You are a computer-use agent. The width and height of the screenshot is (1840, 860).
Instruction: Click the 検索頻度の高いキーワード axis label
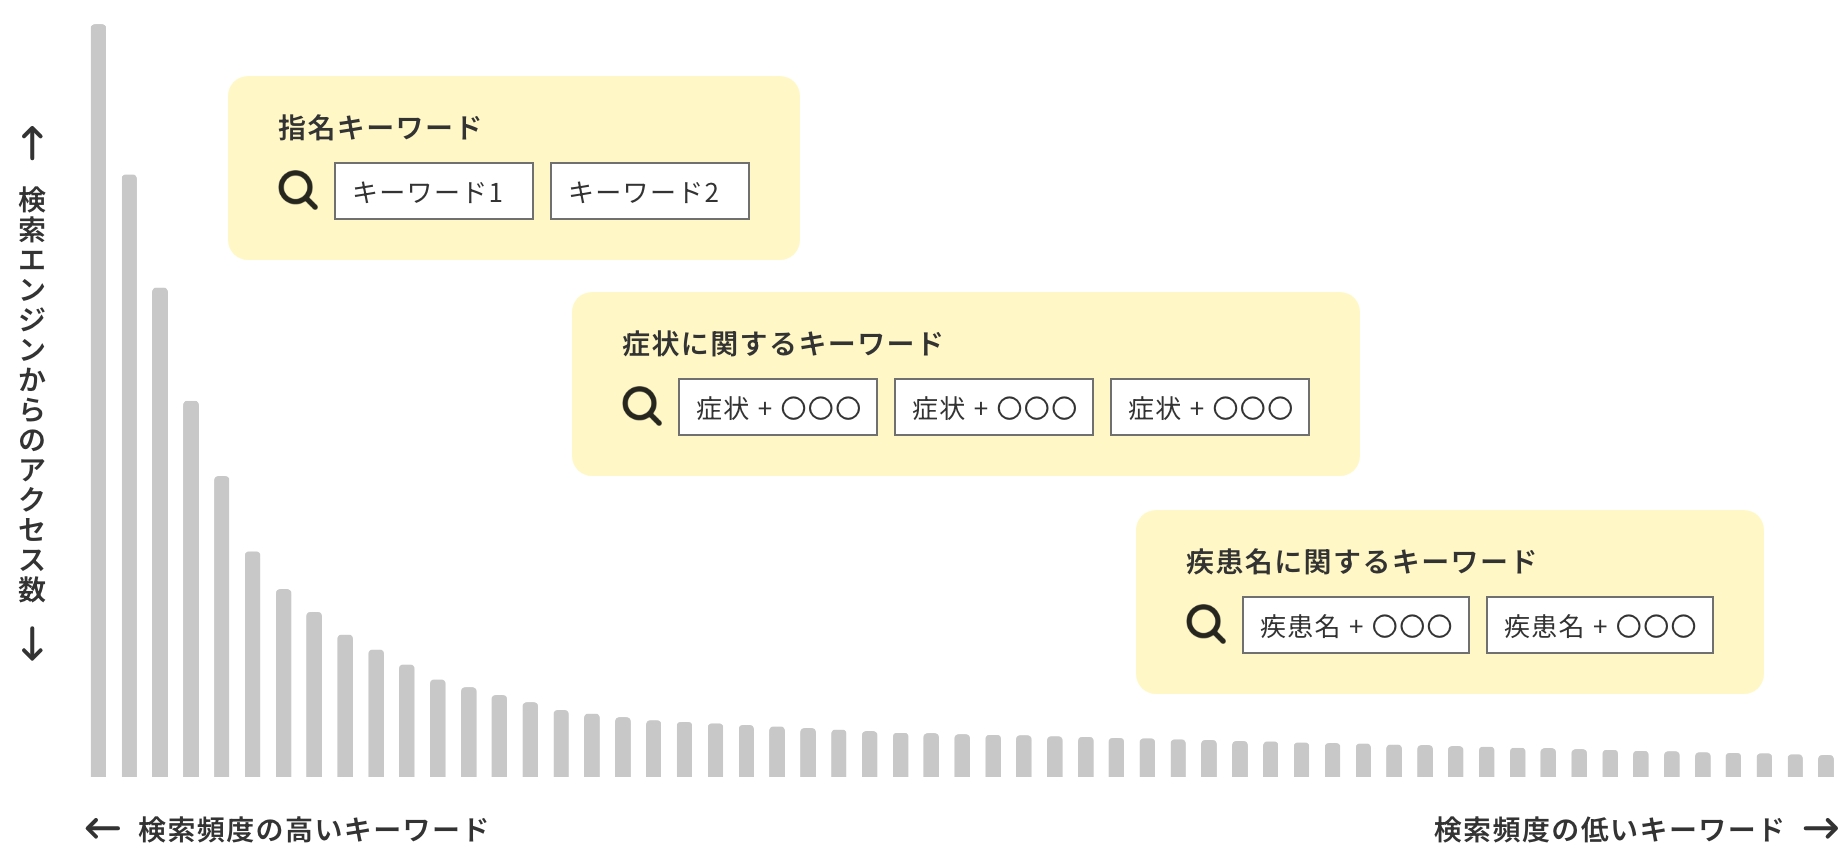(313, 829)
